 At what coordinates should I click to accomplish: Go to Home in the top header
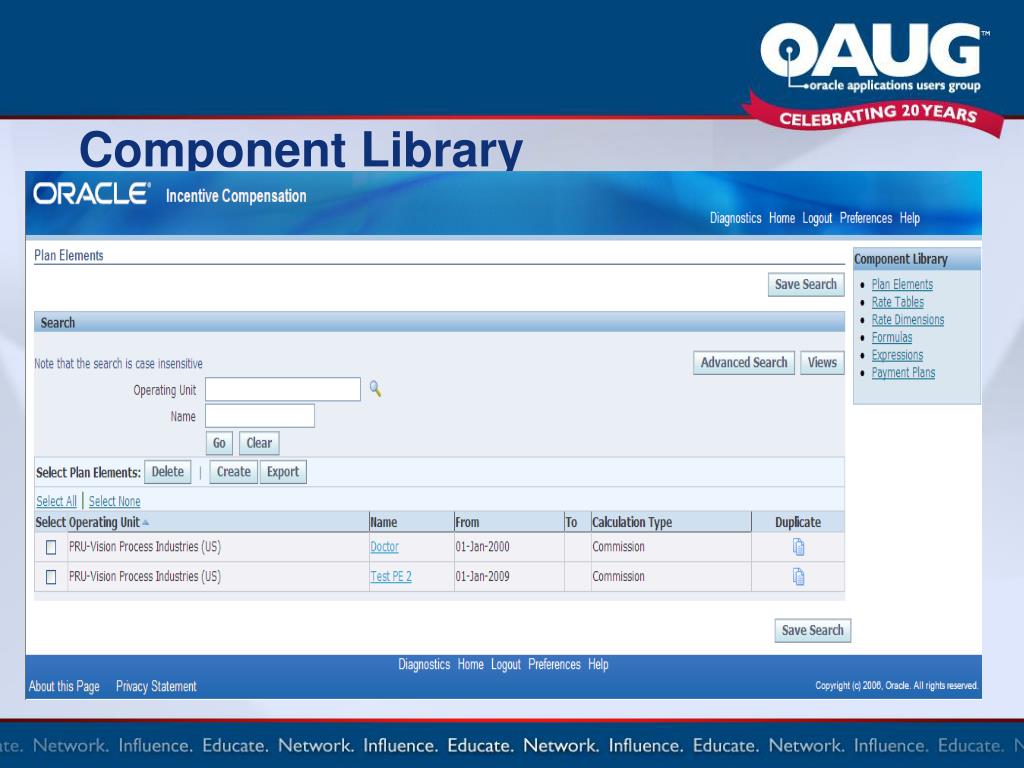[782, 218]
